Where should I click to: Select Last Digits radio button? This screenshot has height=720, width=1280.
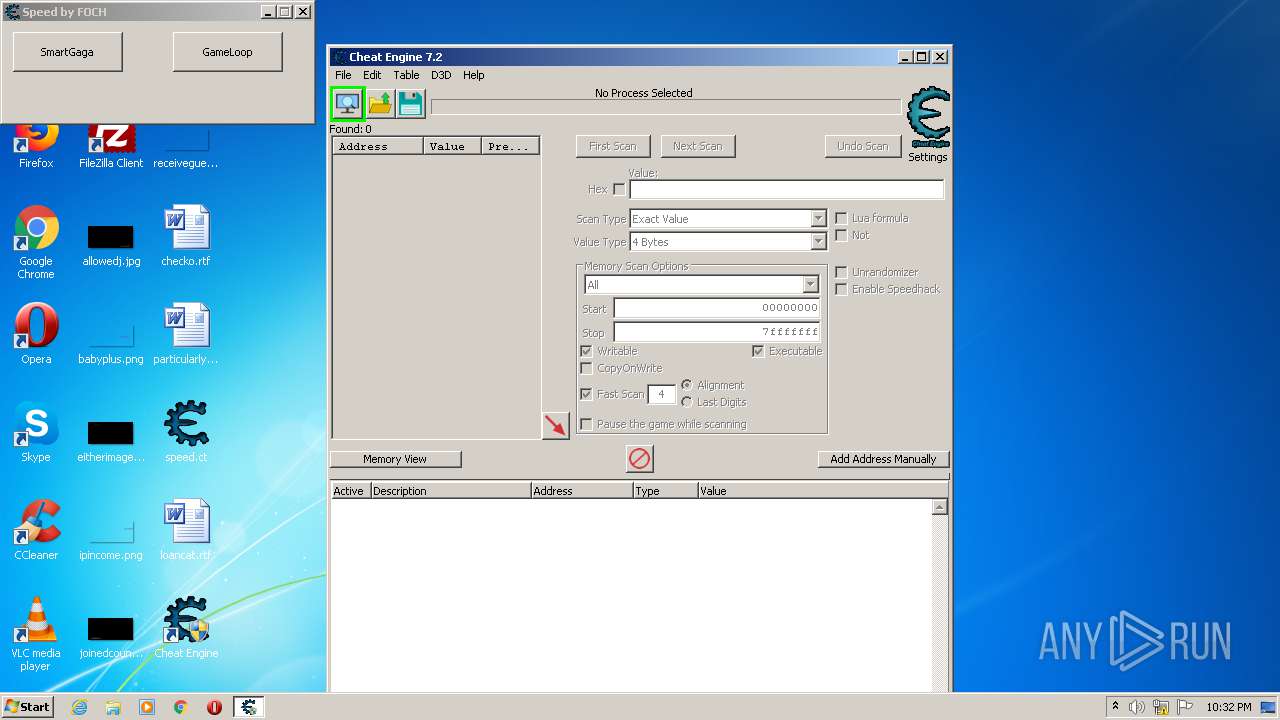(x=686, y=402)
